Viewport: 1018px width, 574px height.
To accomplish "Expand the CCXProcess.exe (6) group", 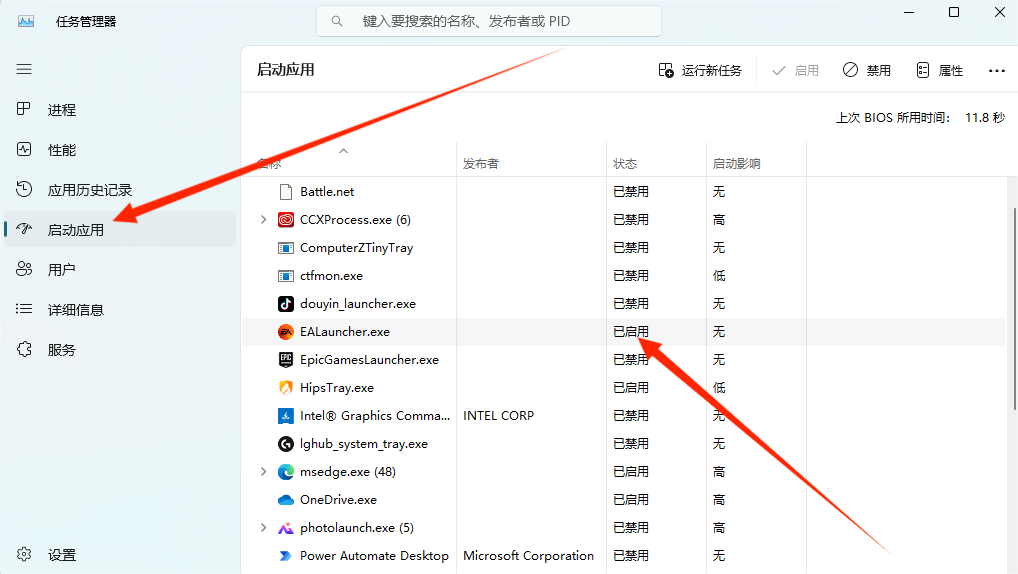I will click(264, 219).
